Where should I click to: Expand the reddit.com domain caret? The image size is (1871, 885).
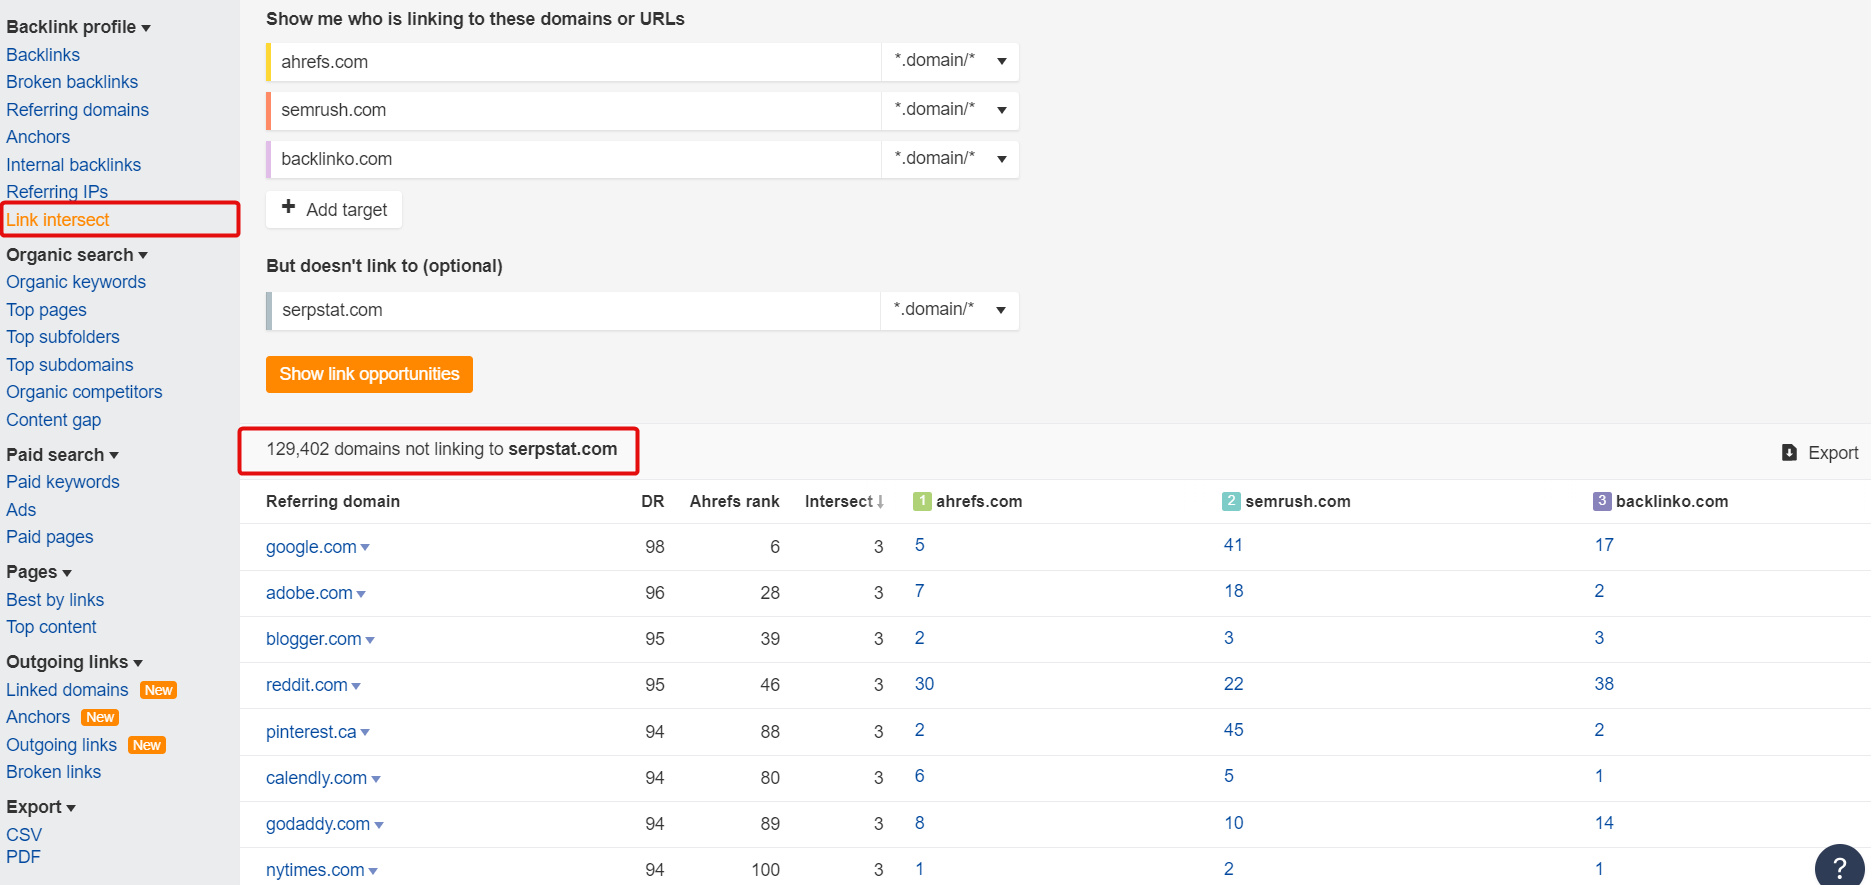(x=356, y=686)
